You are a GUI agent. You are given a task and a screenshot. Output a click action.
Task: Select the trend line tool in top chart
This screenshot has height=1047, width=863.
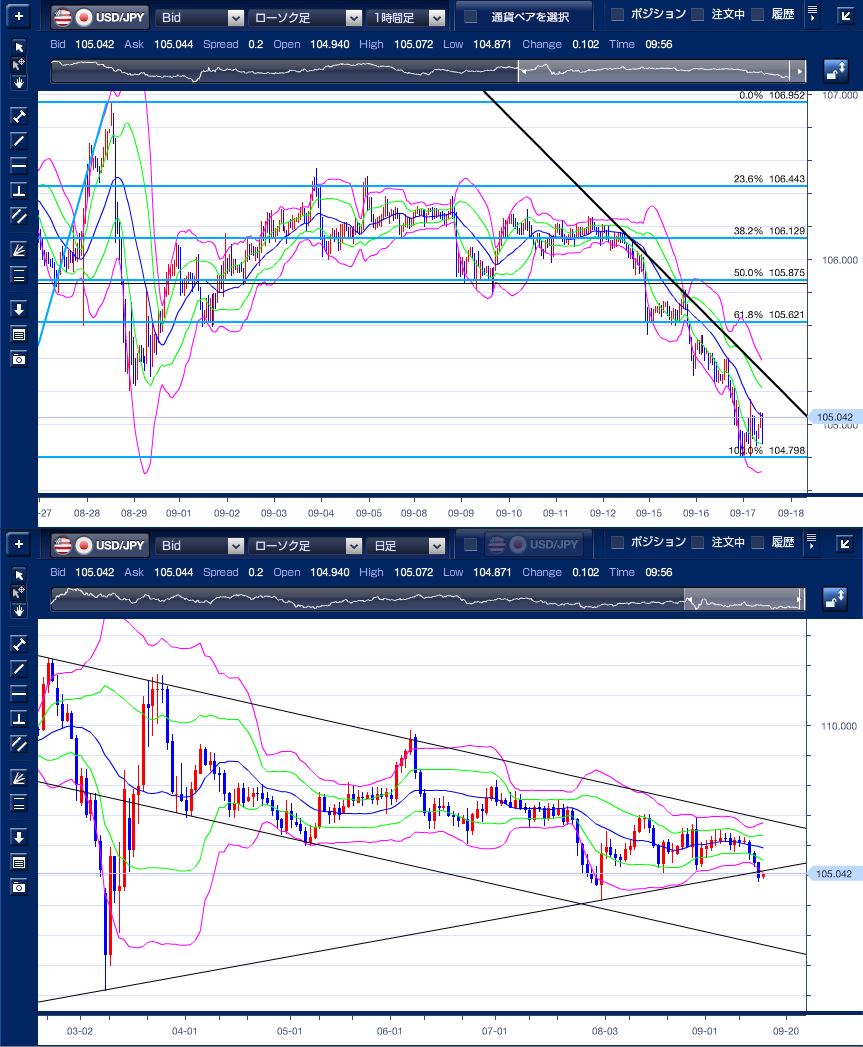tap(18, 140)
